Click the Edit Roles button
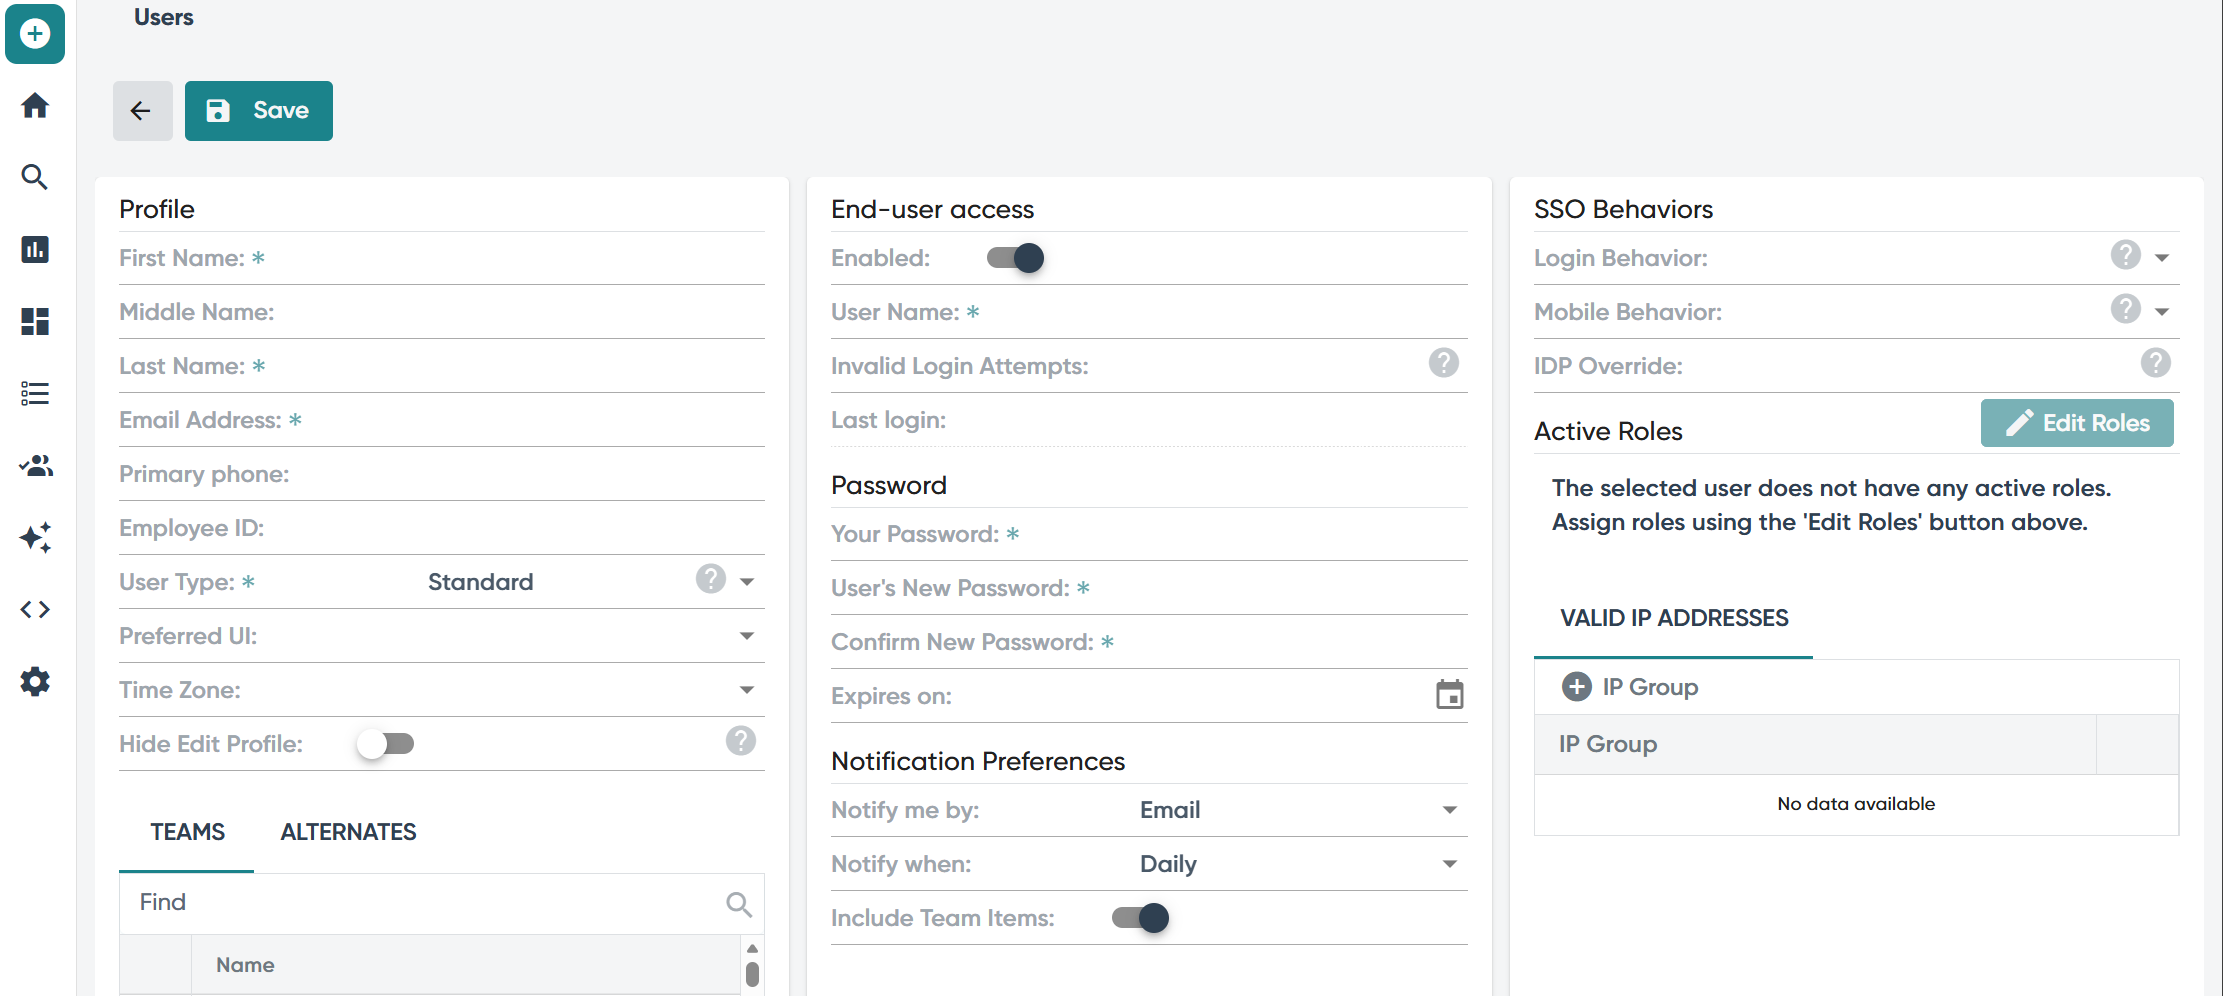 [x=2077, y=423]
